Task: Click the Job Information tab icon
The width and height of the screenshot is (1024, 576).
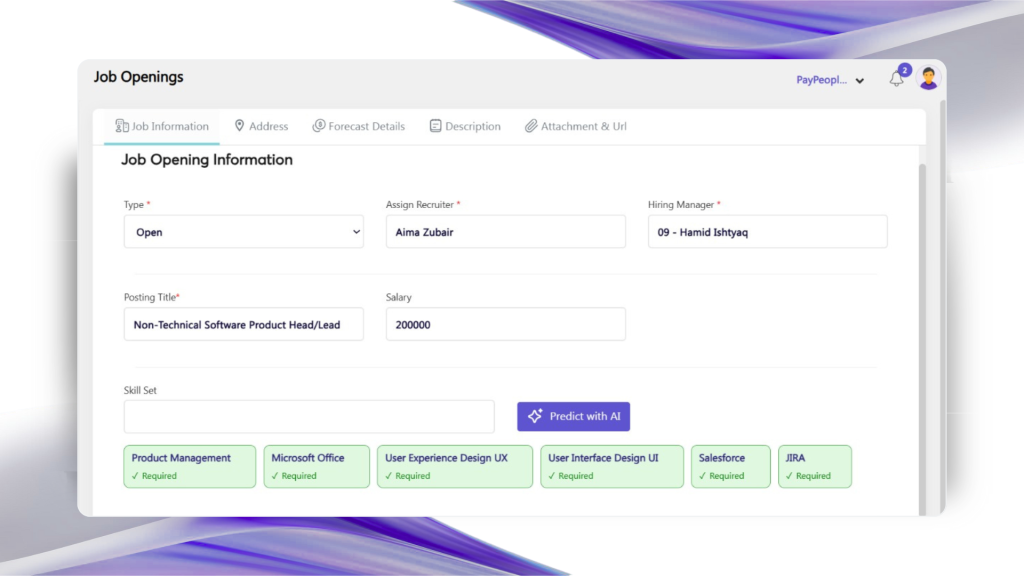Action: click(x=122, y=126)
